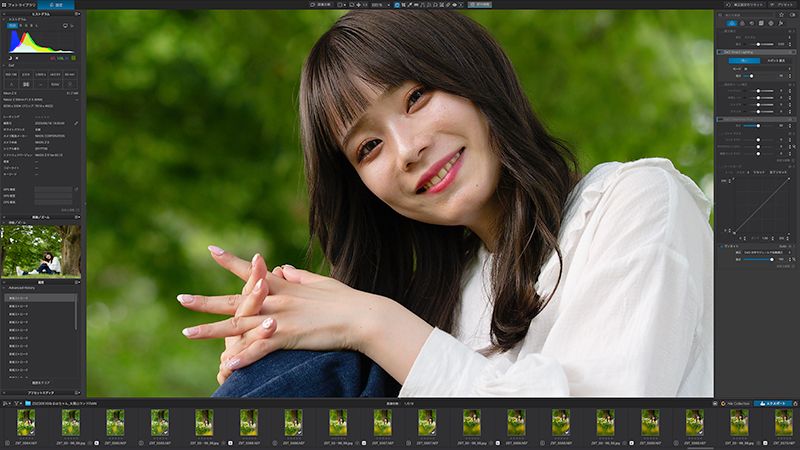Open the display mode dropdown arrow
The height and width of the screenshot is (450, 800).
pyautogui.click(x=345, y=5)
